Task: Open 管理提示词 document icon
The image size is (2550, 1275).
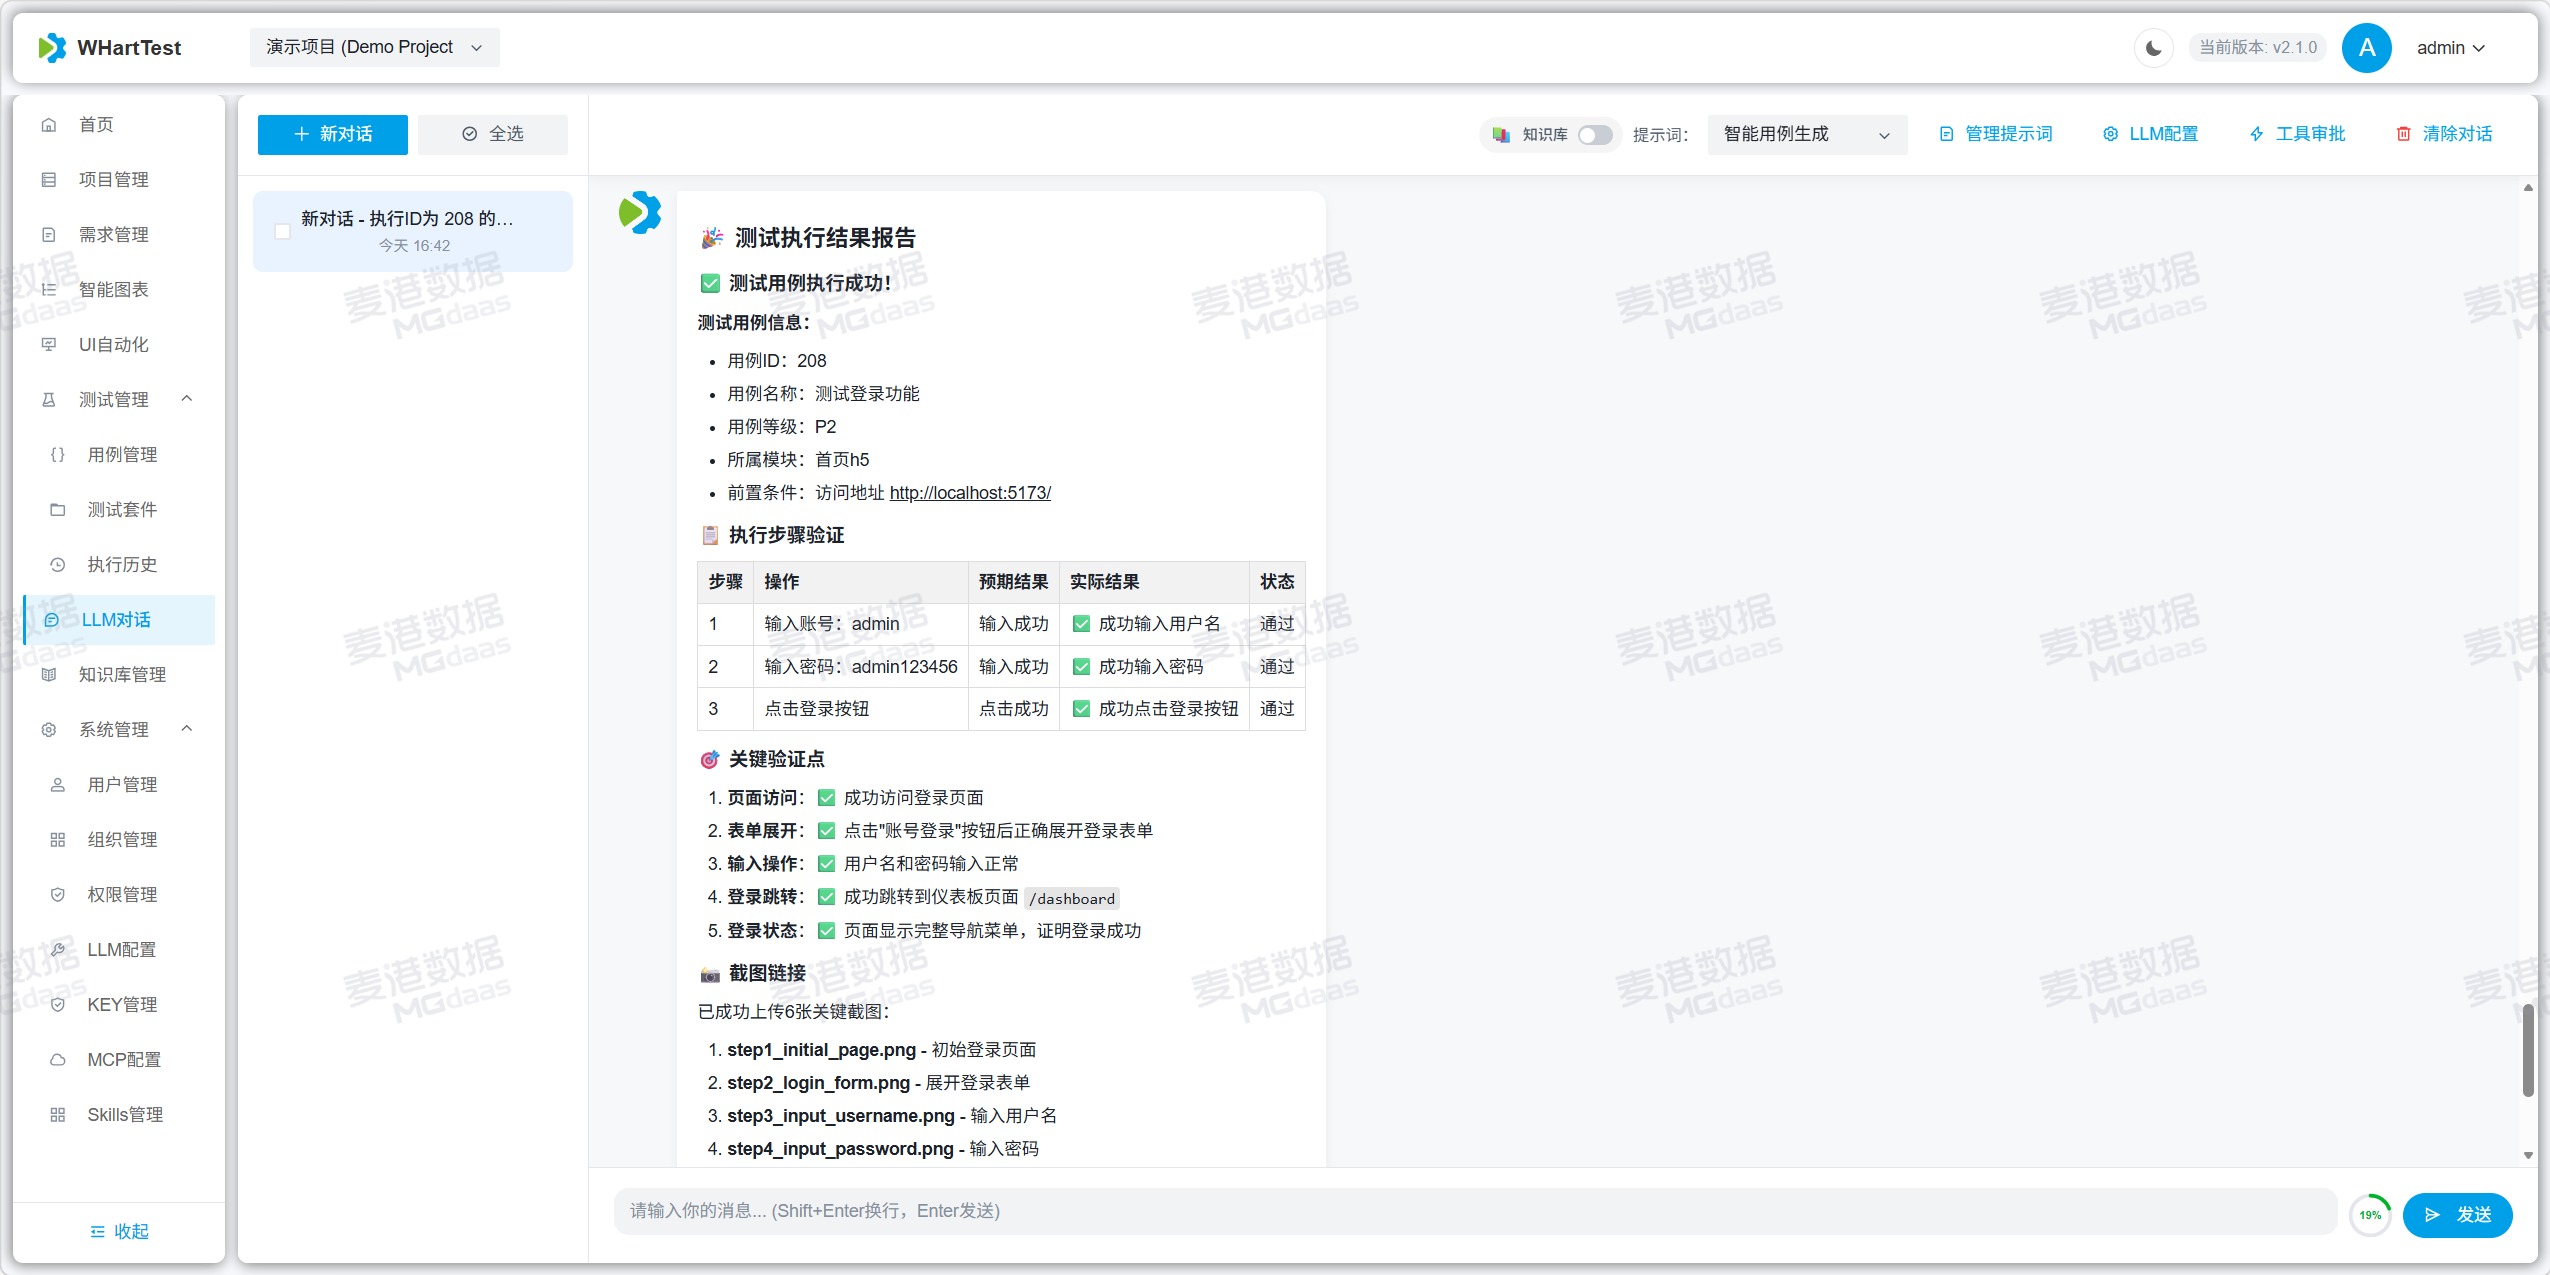Action: pos(1946,134)
